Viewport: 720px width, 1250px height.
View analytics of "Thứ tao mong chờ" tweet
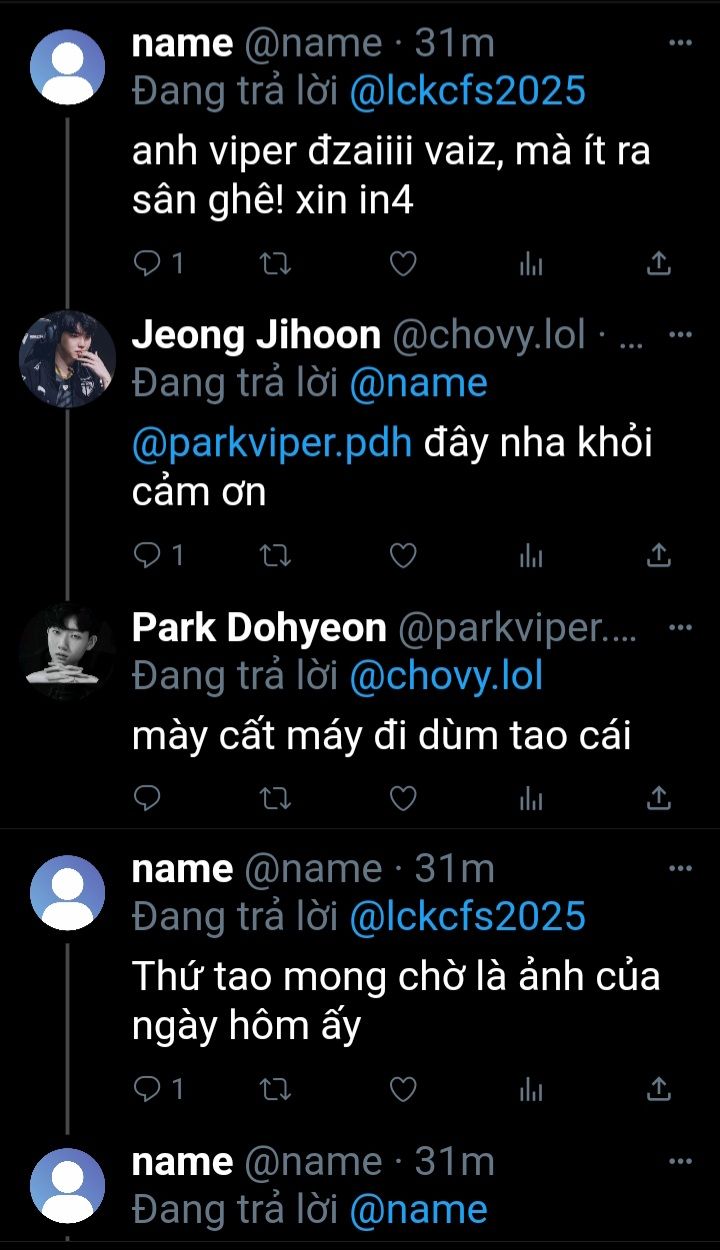(x=531, y=1088)
